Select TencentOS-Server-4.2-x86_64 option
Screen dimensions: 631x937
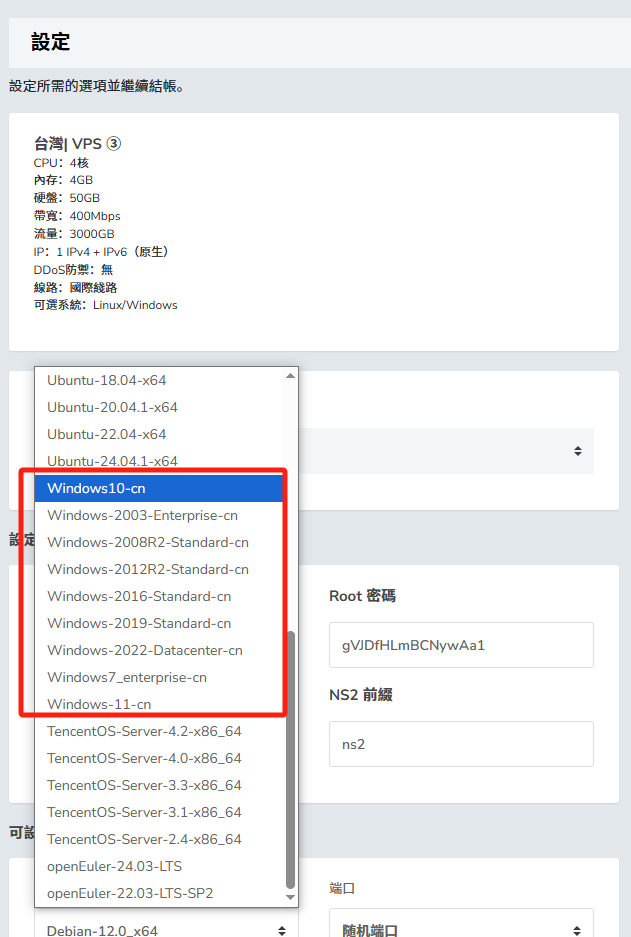159,731
